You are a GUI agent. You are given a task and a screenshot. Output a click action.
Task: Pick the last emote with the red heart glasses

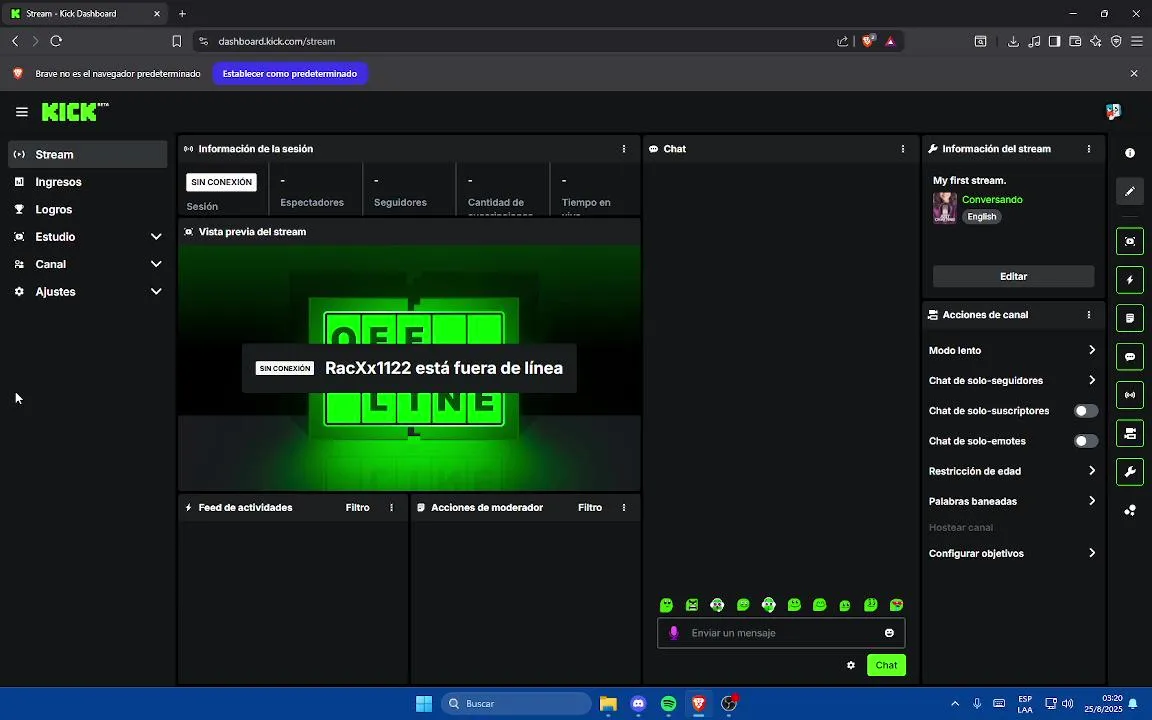[x=896, y=605]
